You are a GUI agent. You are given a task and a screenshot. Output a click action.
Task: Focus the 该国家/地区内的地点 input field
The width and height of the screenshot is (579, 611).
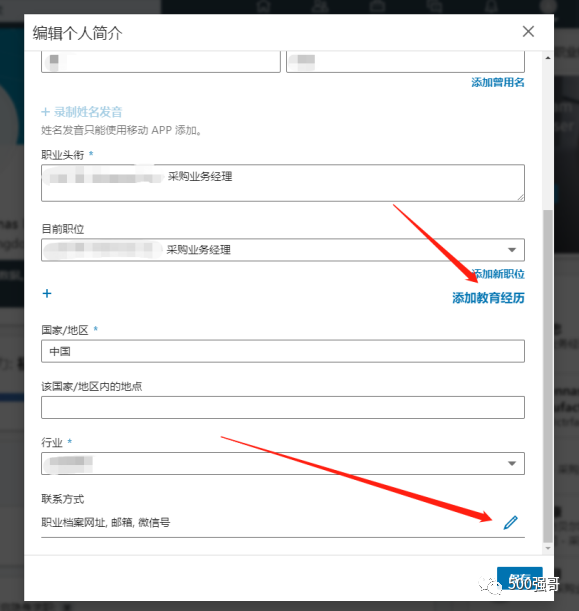point(283,407)
